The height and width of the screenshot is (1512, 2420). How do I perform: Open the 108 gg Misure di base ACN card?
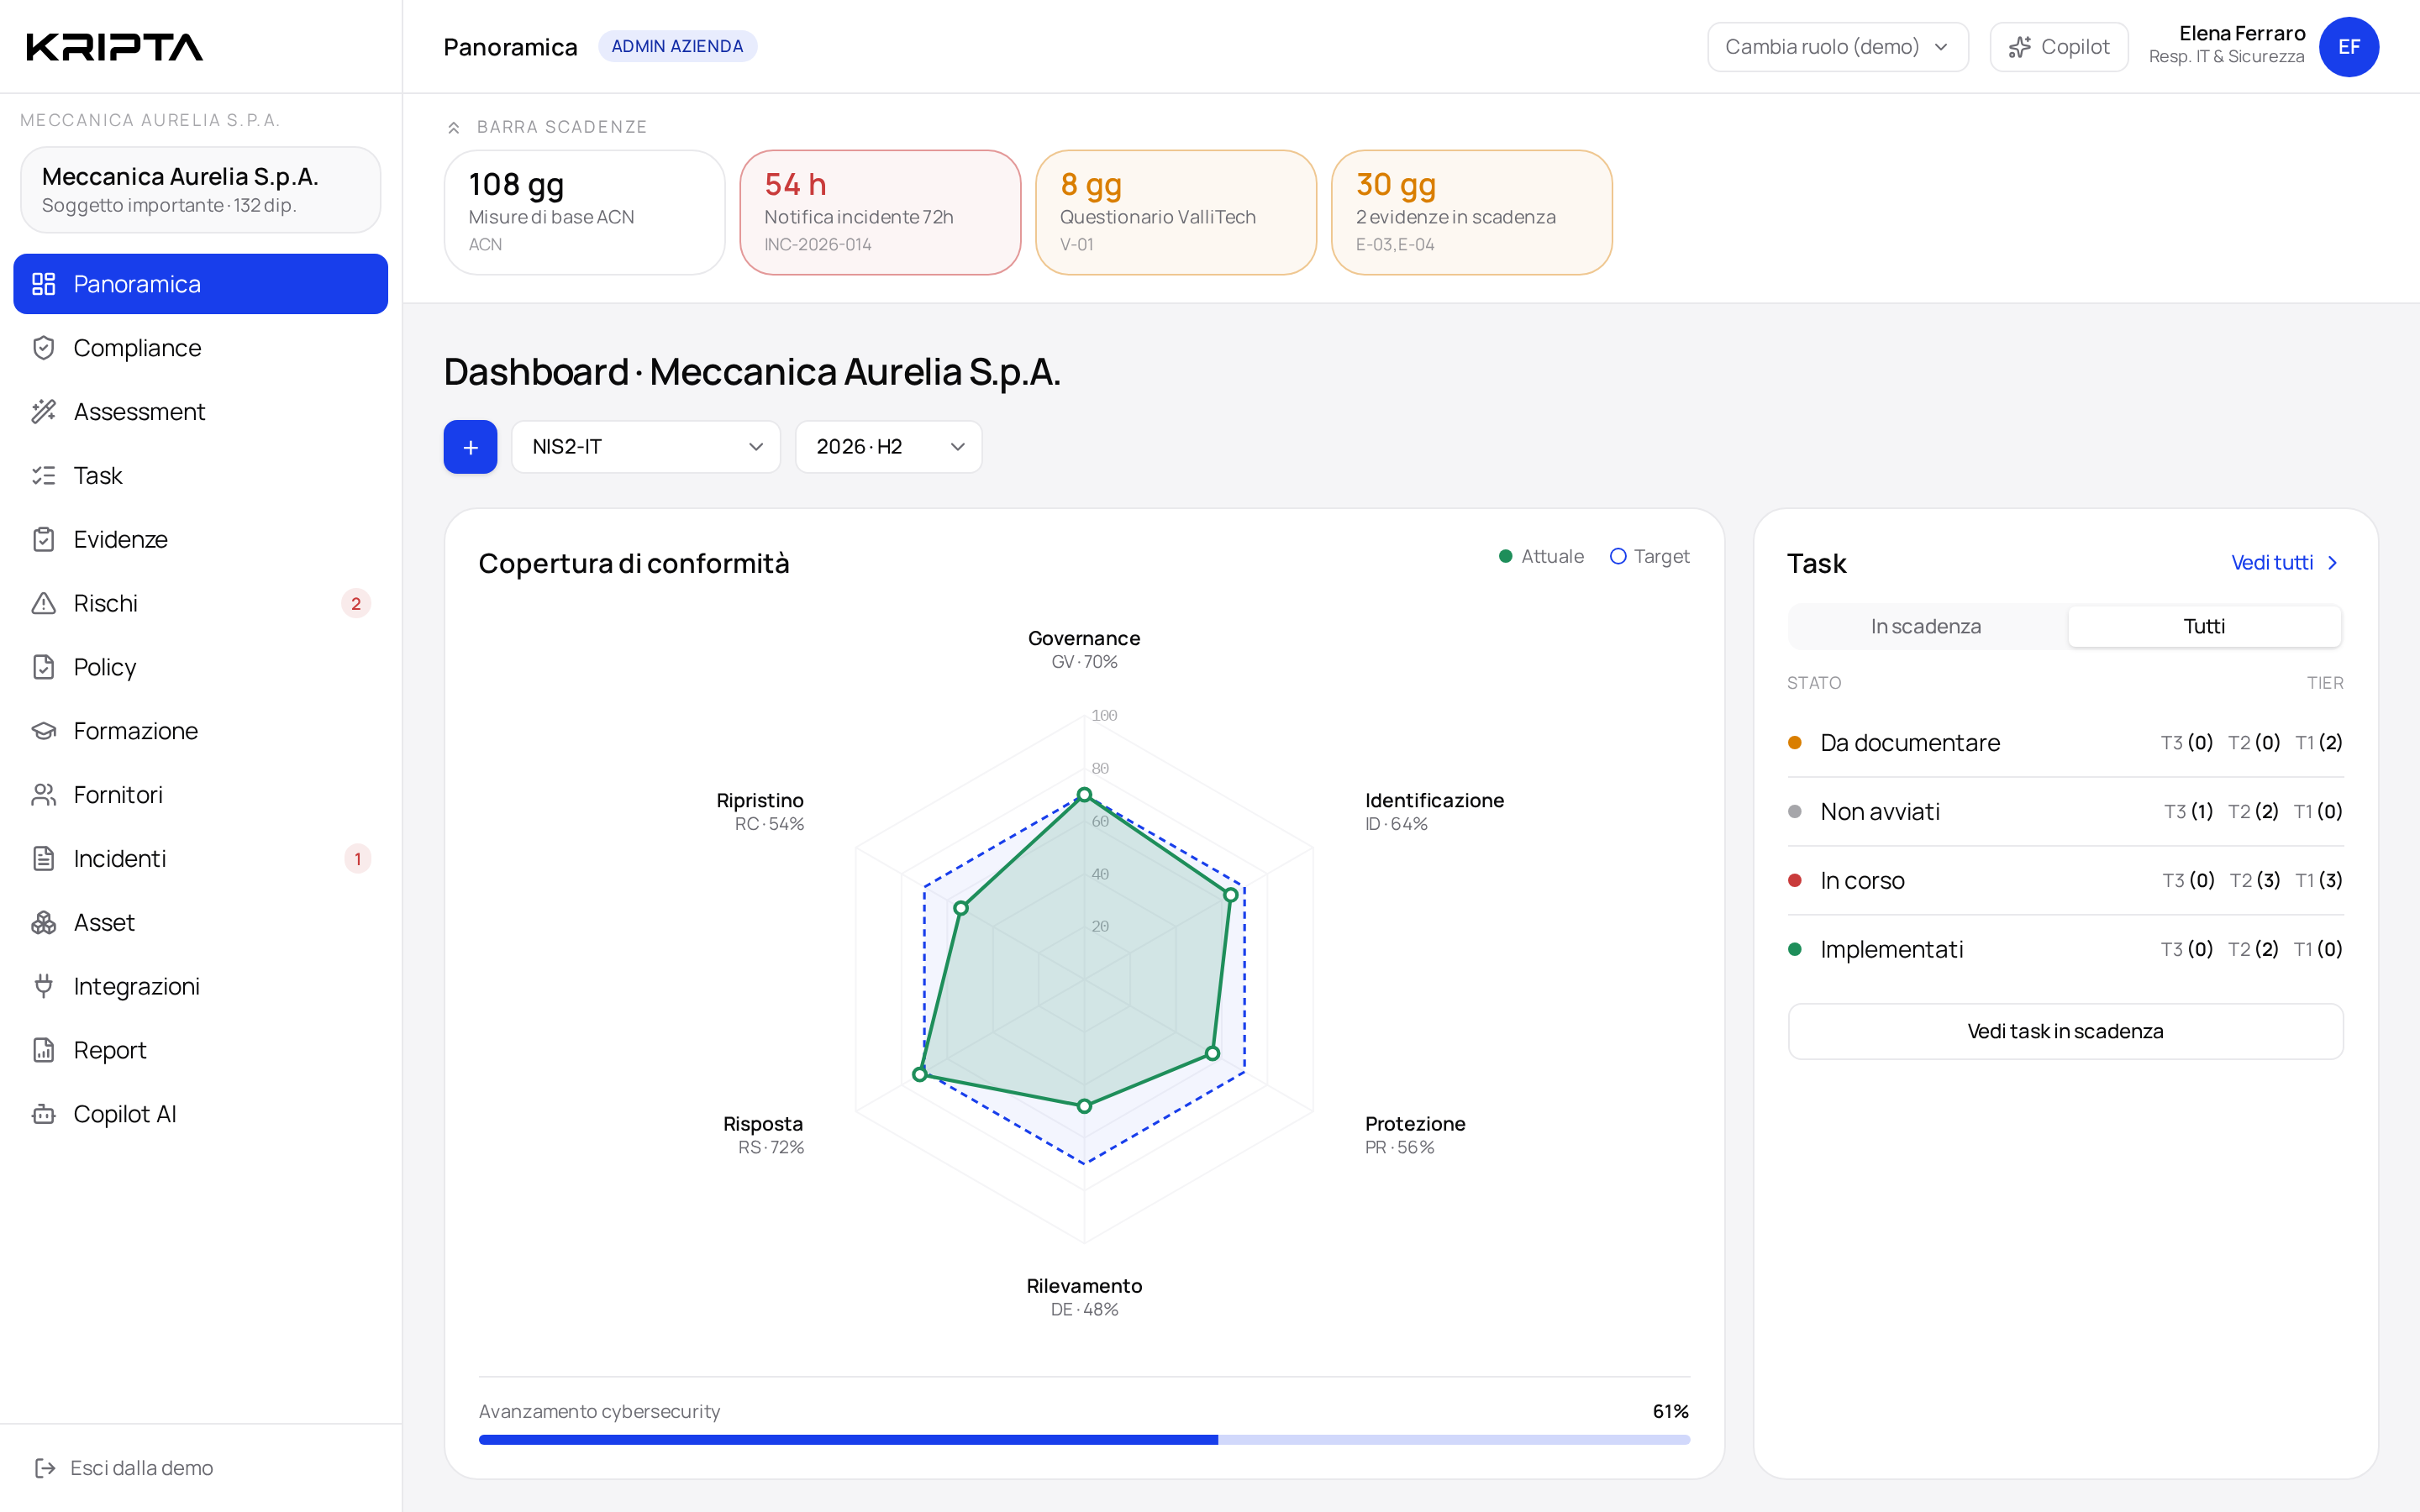[x=584, y=212]
